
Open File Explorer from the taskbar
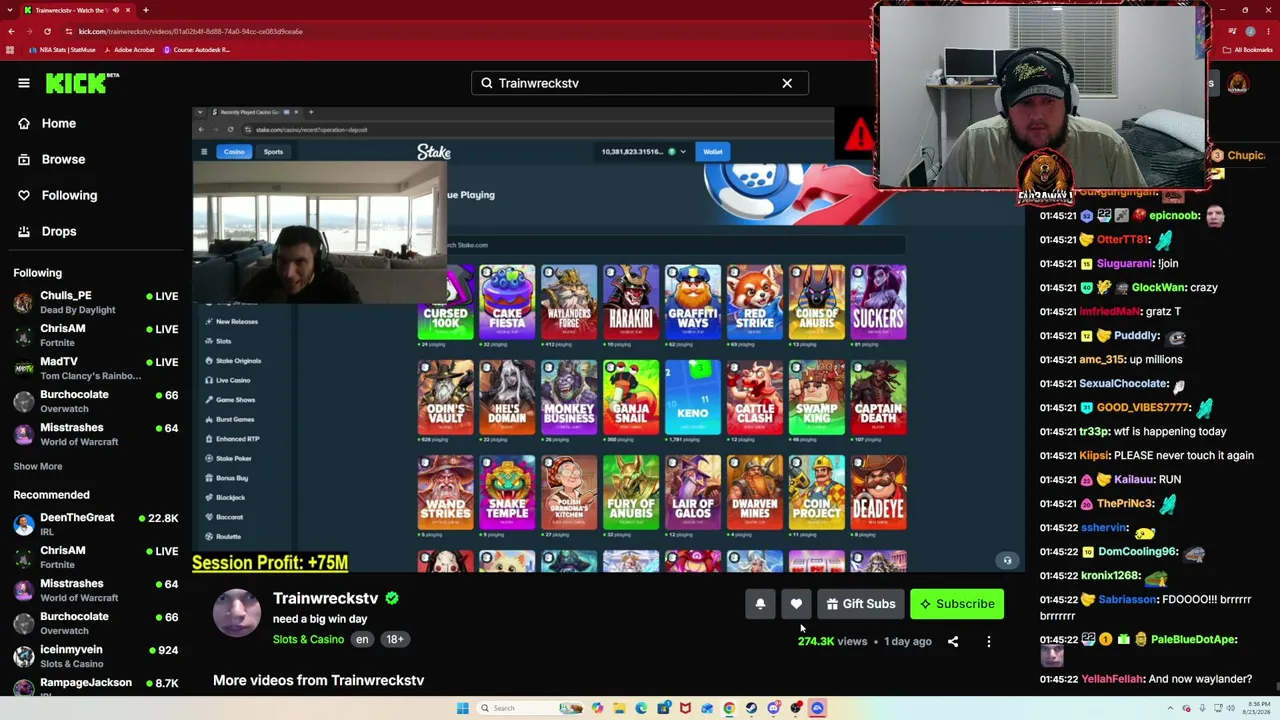tap(619, 708)
